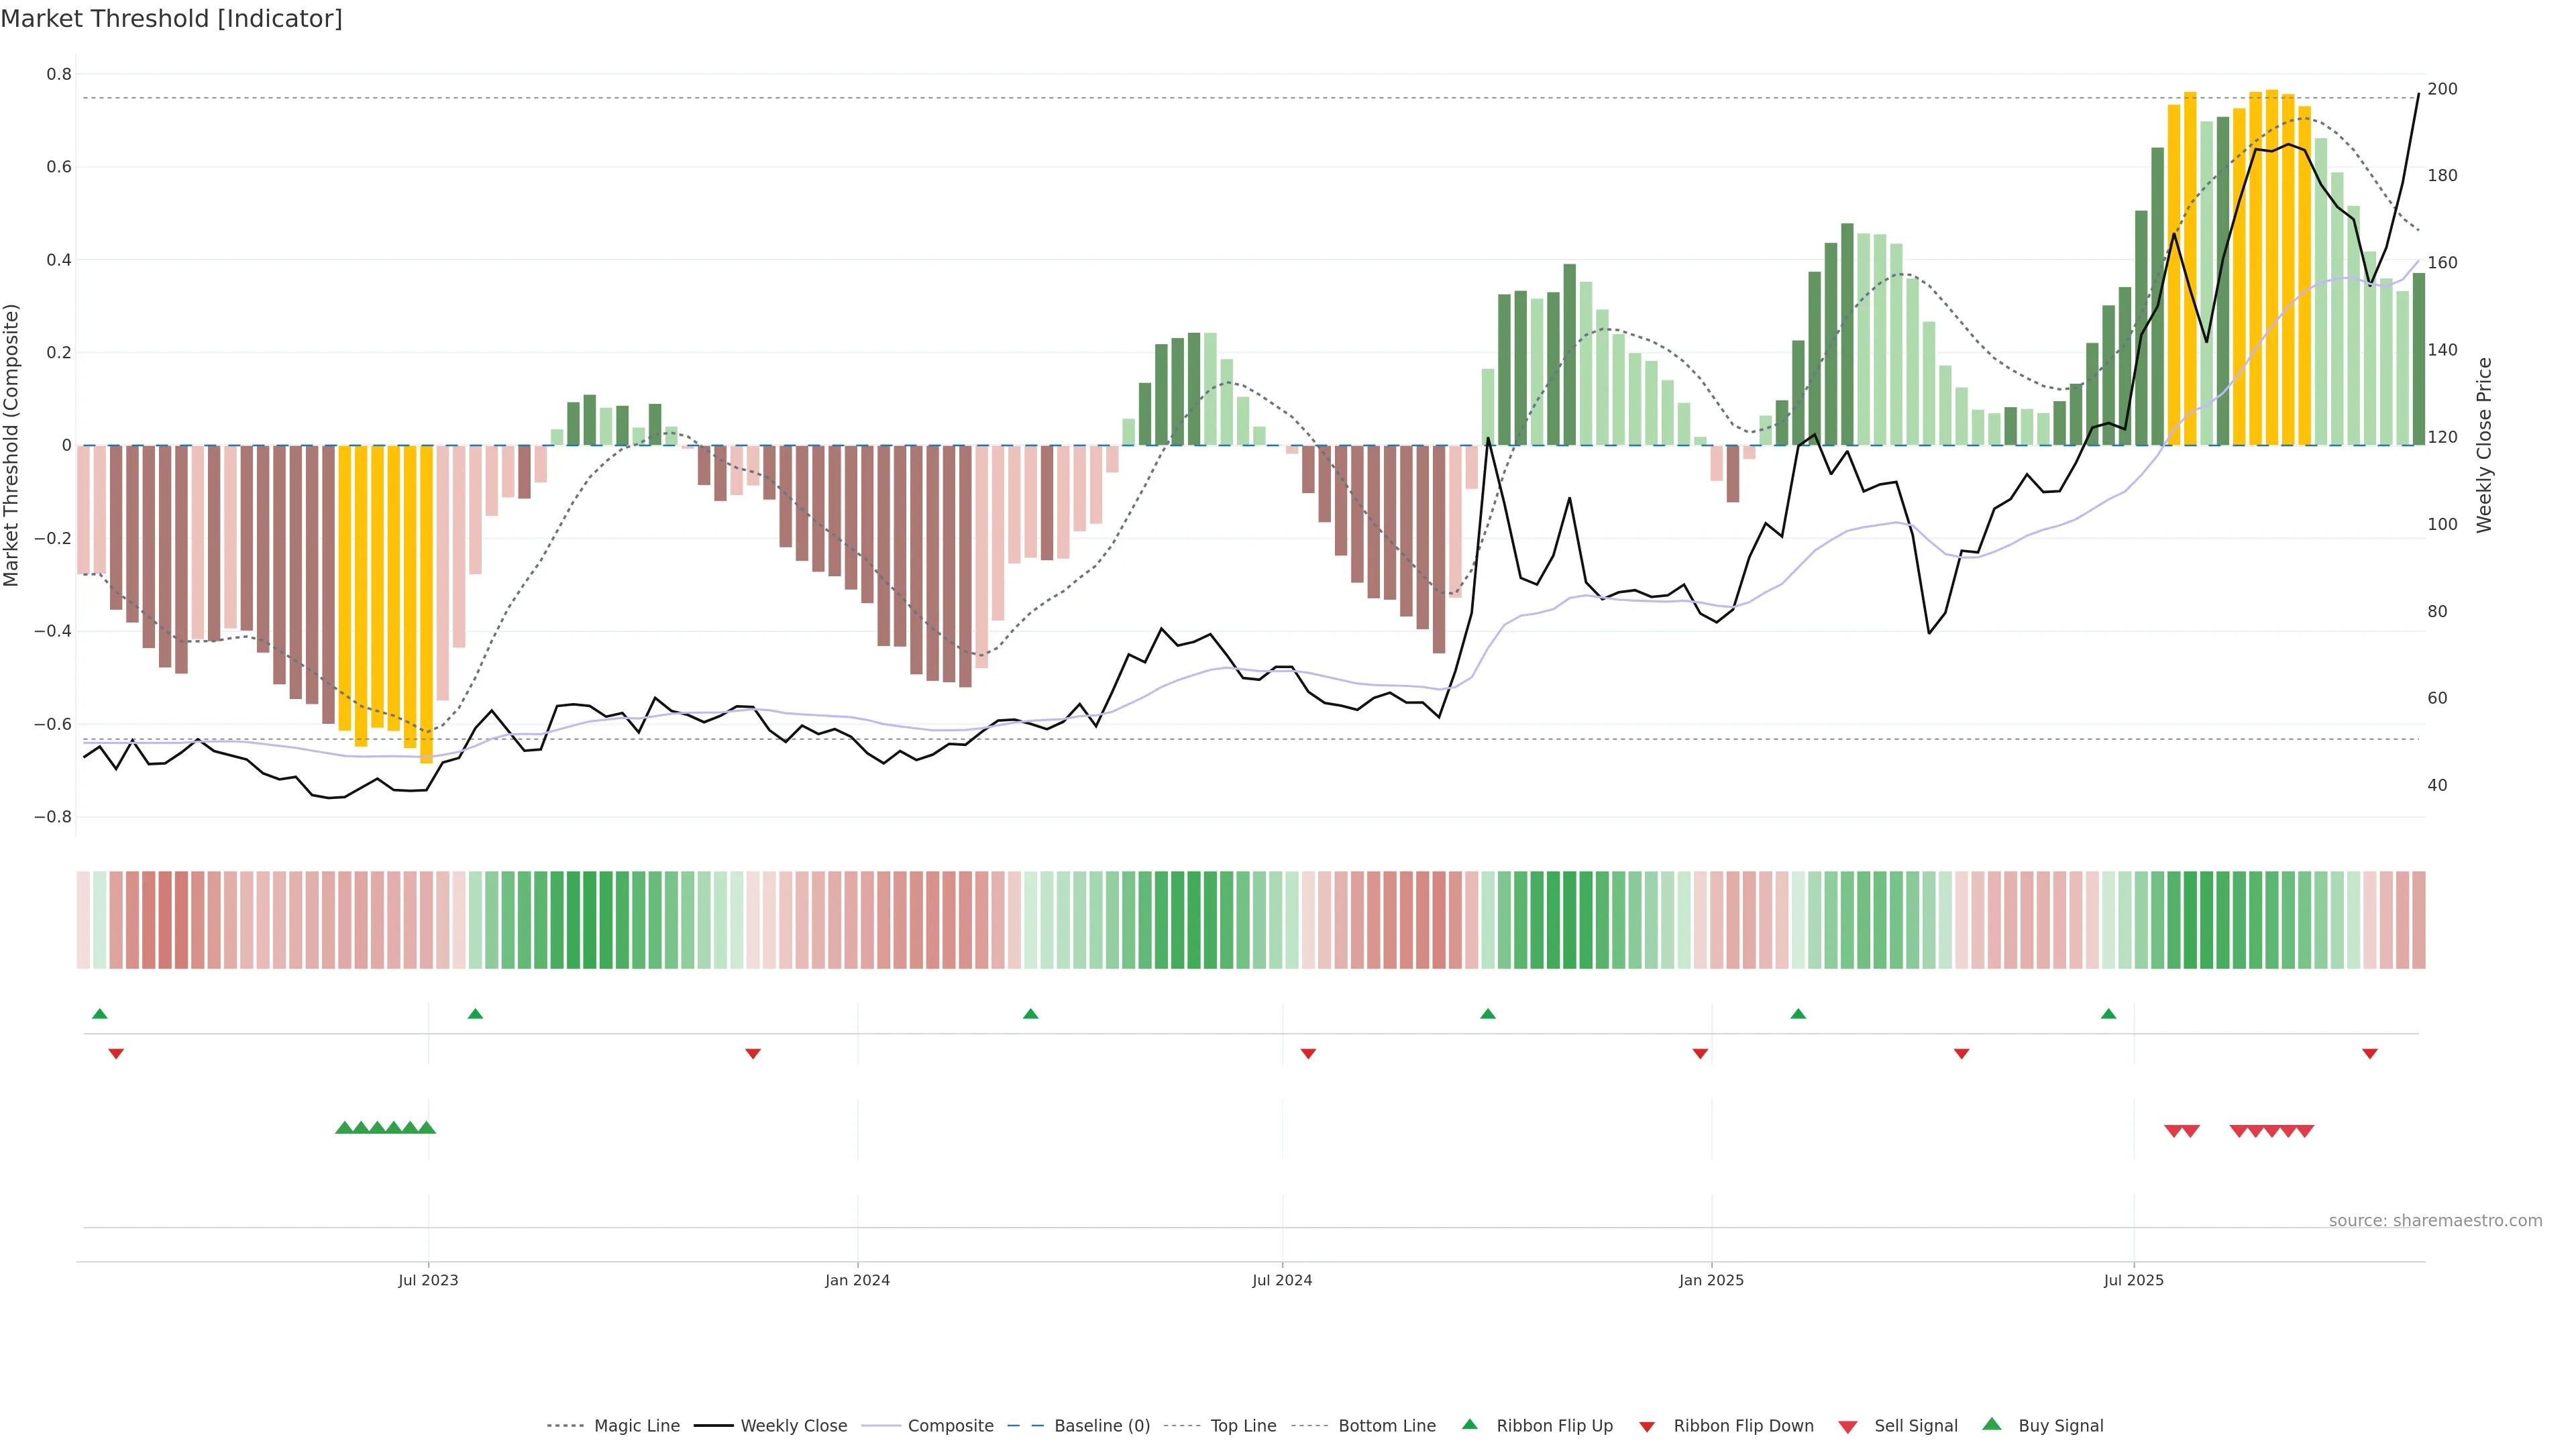
Task: Toggle Top Line legend entry
Action: click(1243, 1426)
